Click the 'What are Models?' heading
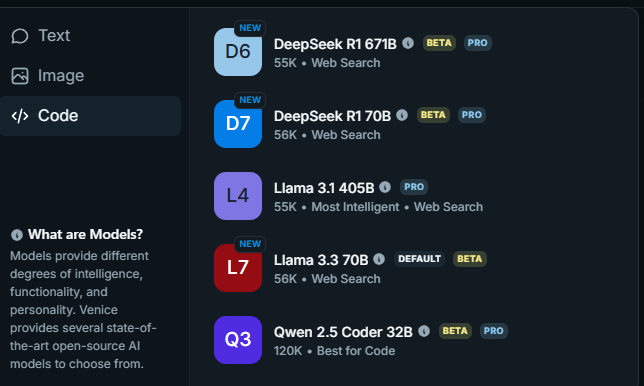Screen dimensions: 644x386 tap(85, 234)
